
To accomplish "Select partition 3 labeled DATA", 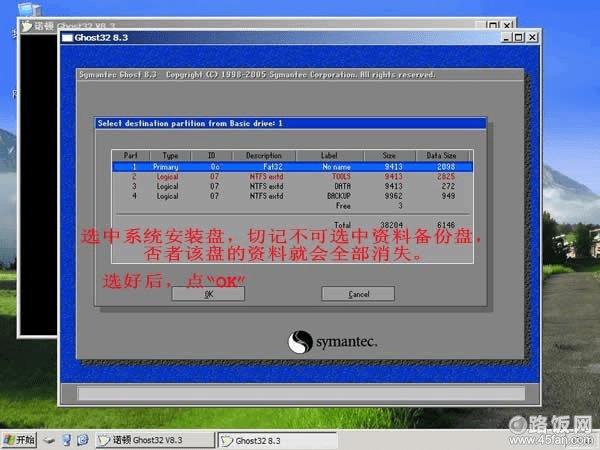I will (292, 186).
